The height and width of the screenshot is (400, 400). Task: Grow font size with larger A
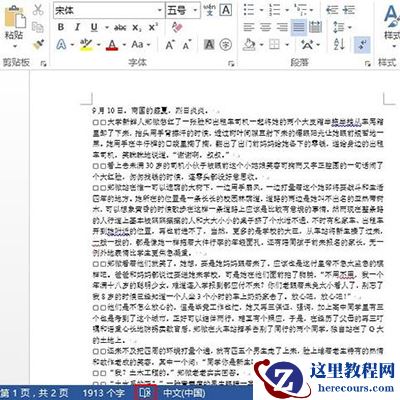pyautogui.click(x=170, y=45)
